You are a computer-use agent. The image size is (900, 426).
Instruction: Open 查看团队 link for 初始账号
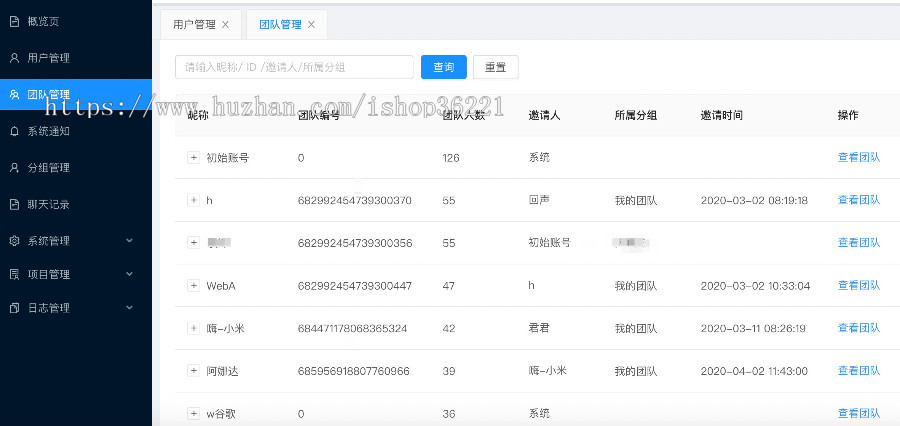click(x=859, y=157)
